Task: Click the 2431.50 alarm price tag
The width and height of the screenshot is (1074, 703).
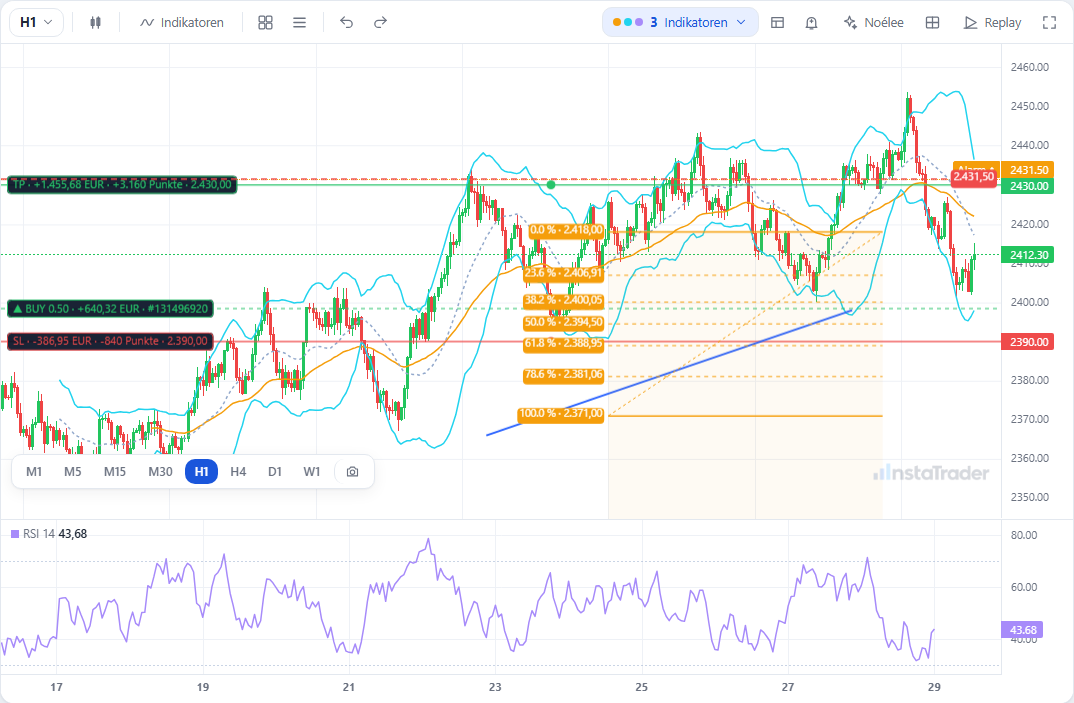Action: [1026, 169]
